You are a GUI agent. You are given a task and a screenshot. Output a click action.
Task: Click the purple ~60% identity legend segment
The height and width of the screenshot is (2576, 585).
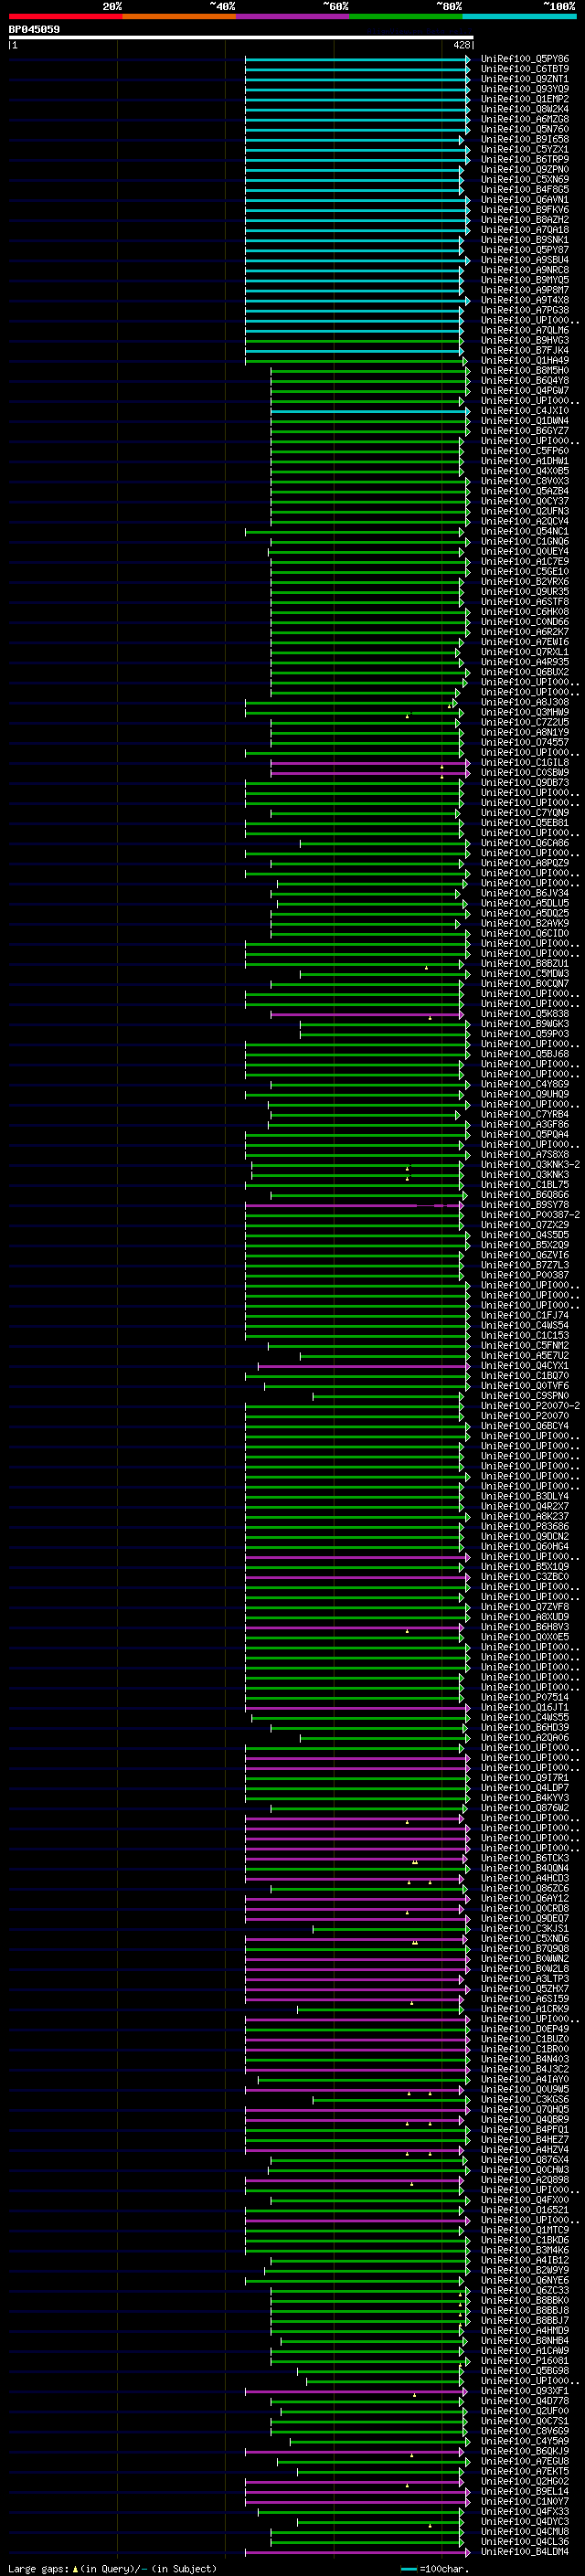click(x=293, y=16)
